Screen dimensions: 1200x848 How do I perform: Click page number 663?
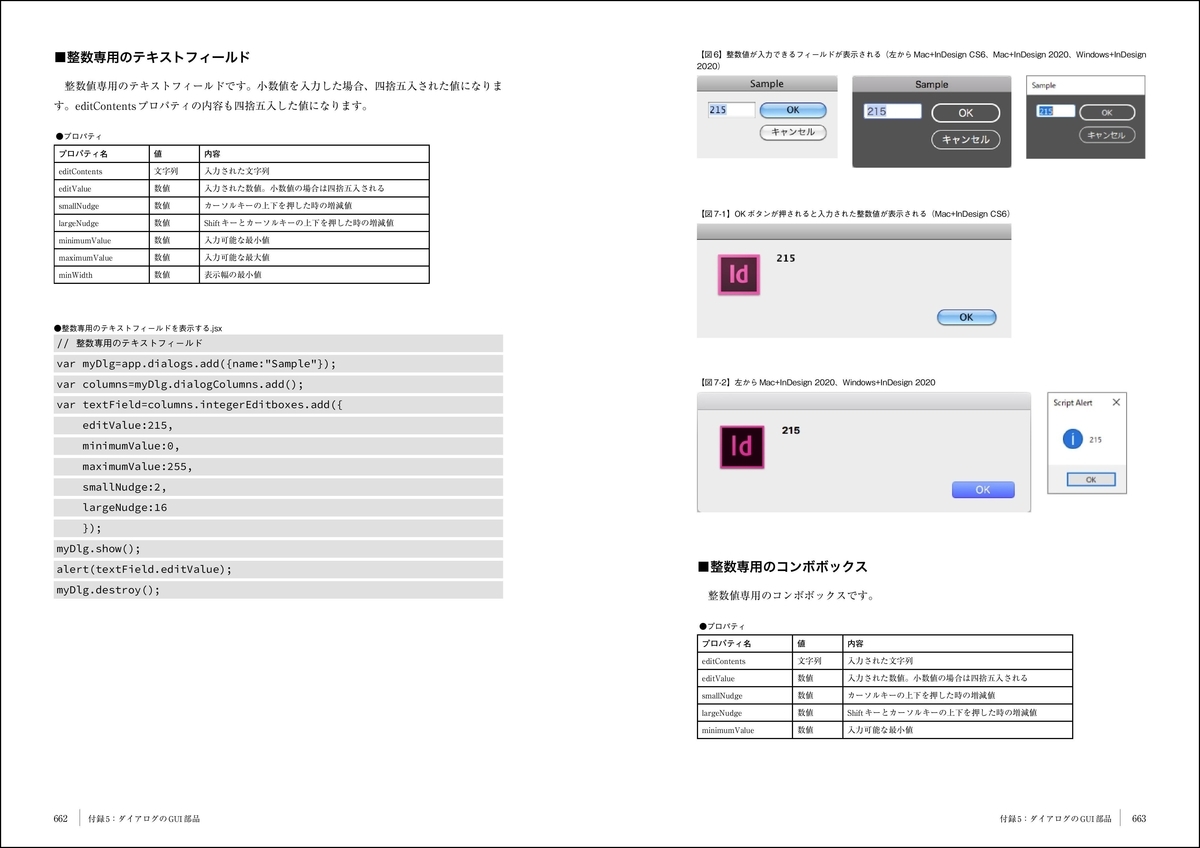pos(1138,818)
